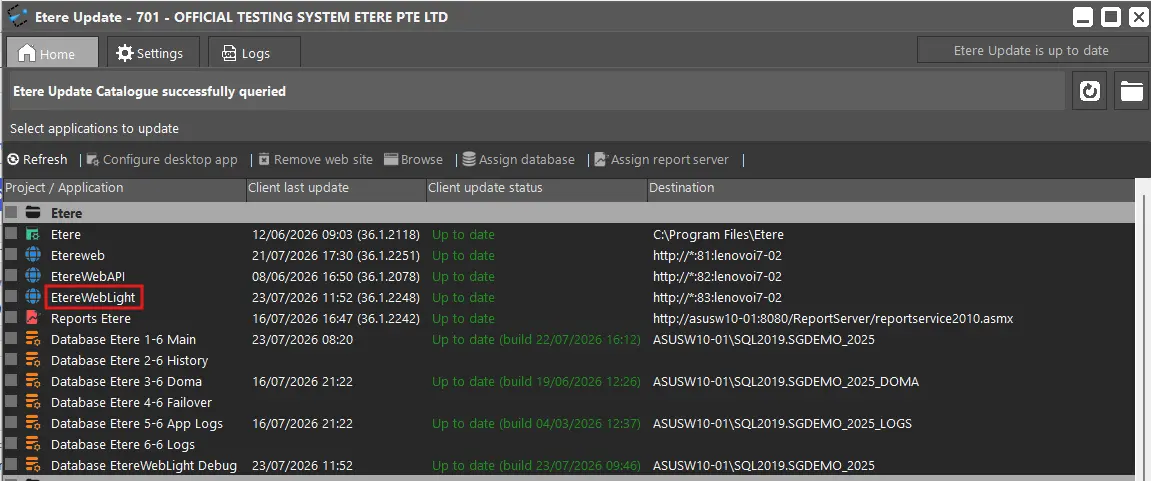
Task: Click the Reports Etere chart icon
Action: pos(32,319)
